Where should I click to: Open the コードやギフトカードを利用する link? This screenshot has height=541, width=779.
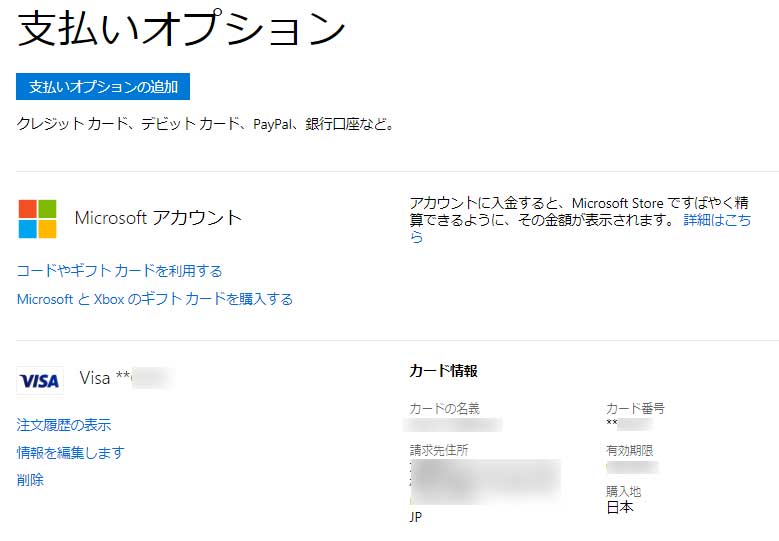point(119,271)
